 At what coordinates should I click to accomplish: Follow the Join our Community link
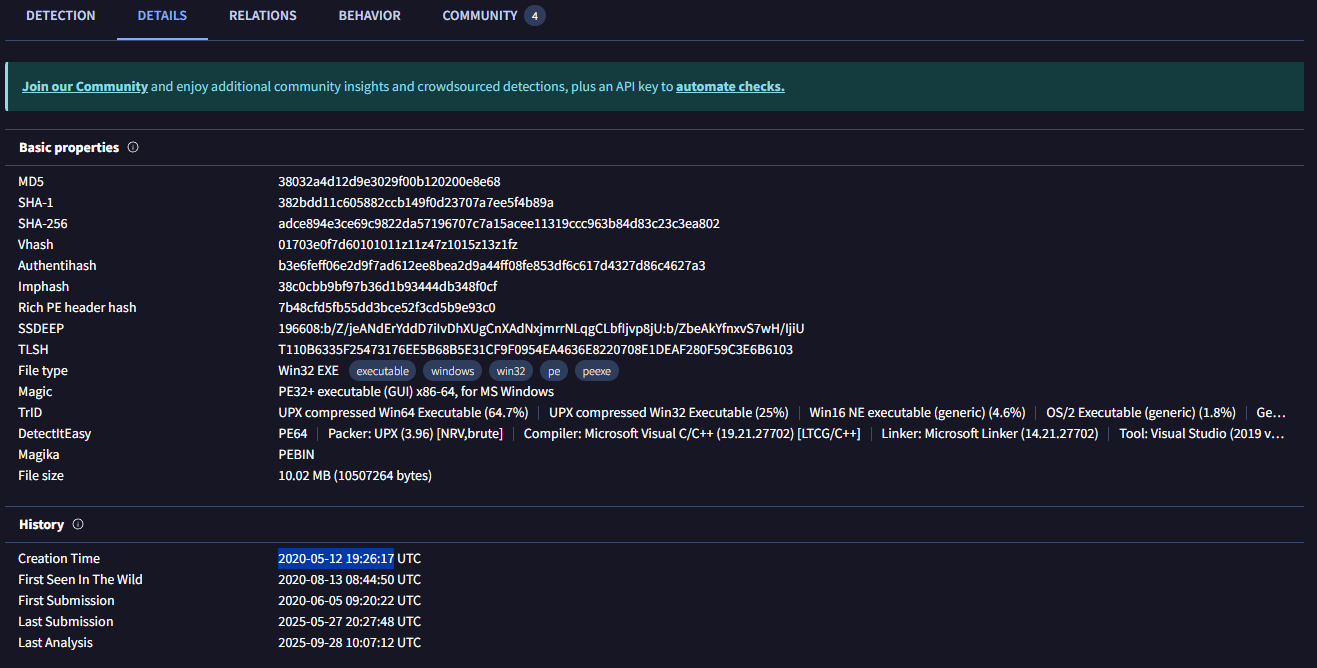pos(85,86)
